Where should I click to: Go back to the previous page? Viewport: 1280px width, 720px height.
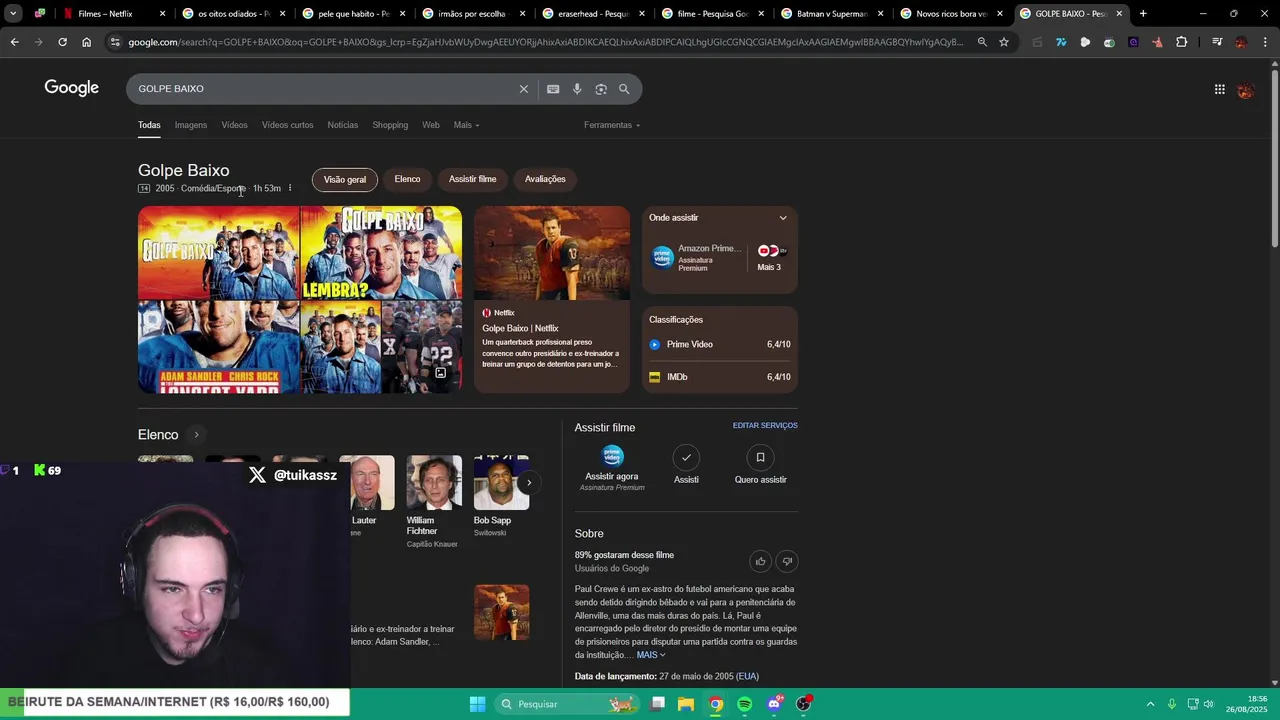click(x=14, y=42)
